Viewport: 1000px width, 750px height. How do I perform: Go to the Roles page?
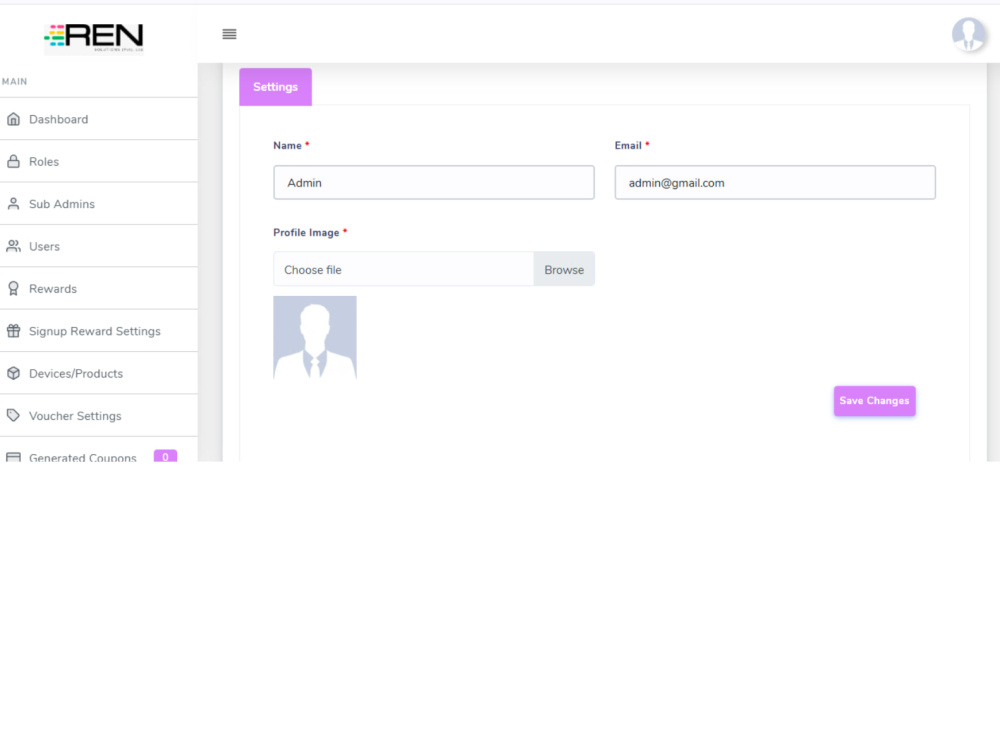pos(99,161)
